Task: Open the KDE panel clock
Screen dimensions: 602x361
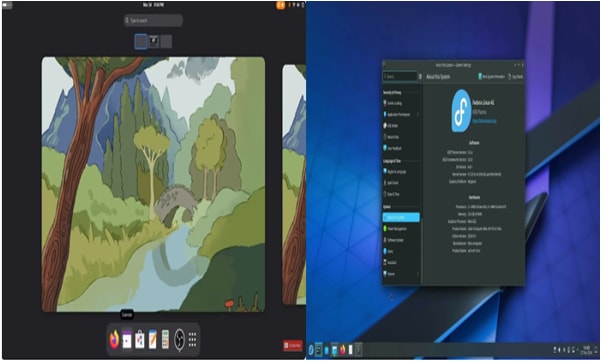Action: click(x=586, y=349)
